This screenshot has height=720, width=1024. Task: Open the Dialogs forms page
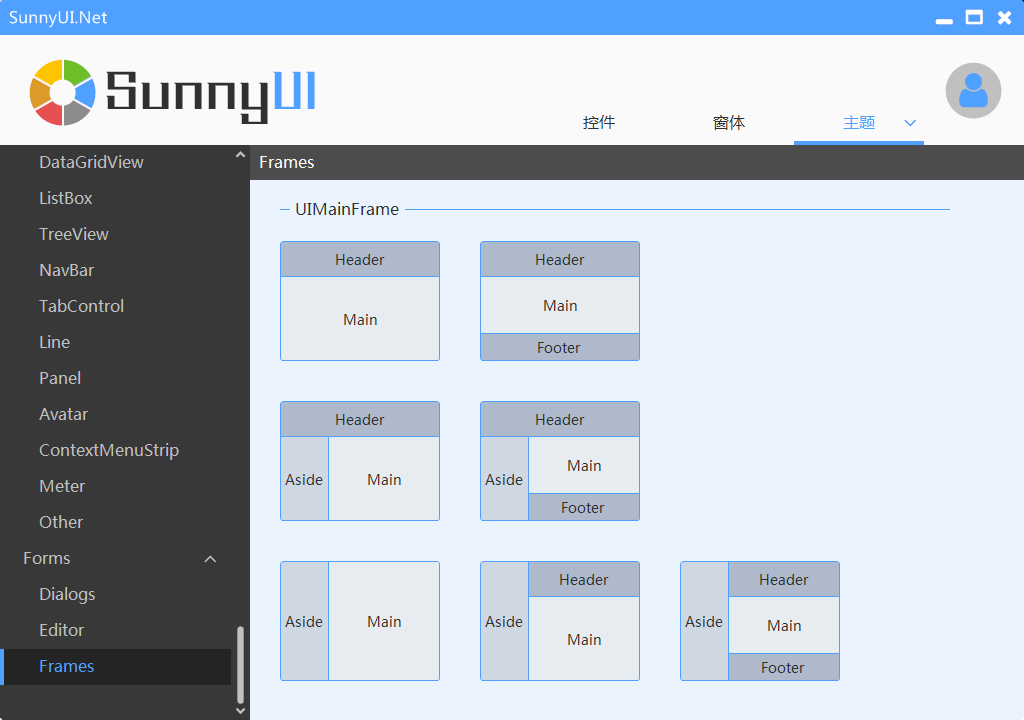tap(67, 594)
